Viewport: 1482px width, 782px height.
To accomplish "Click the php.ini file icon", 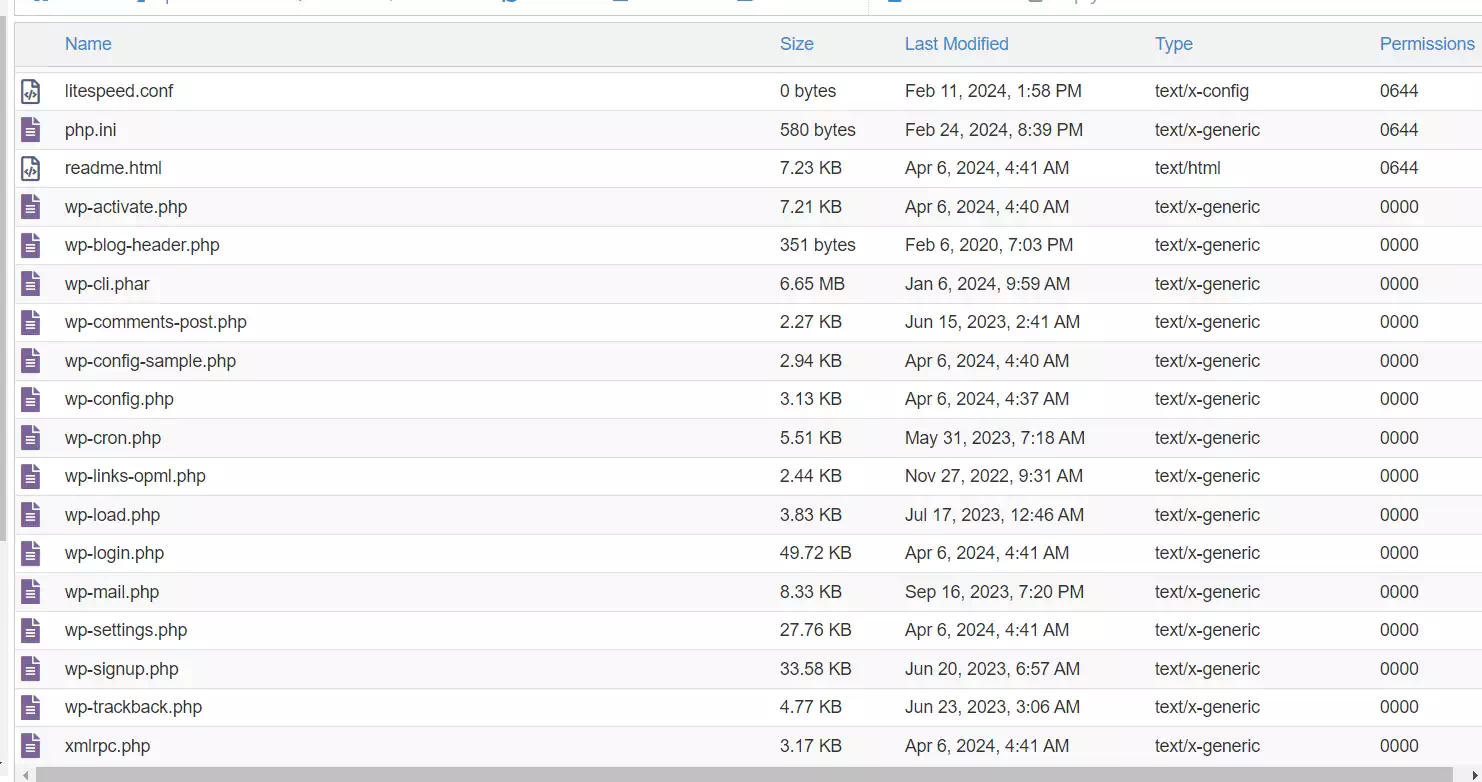I will (31, 130).
